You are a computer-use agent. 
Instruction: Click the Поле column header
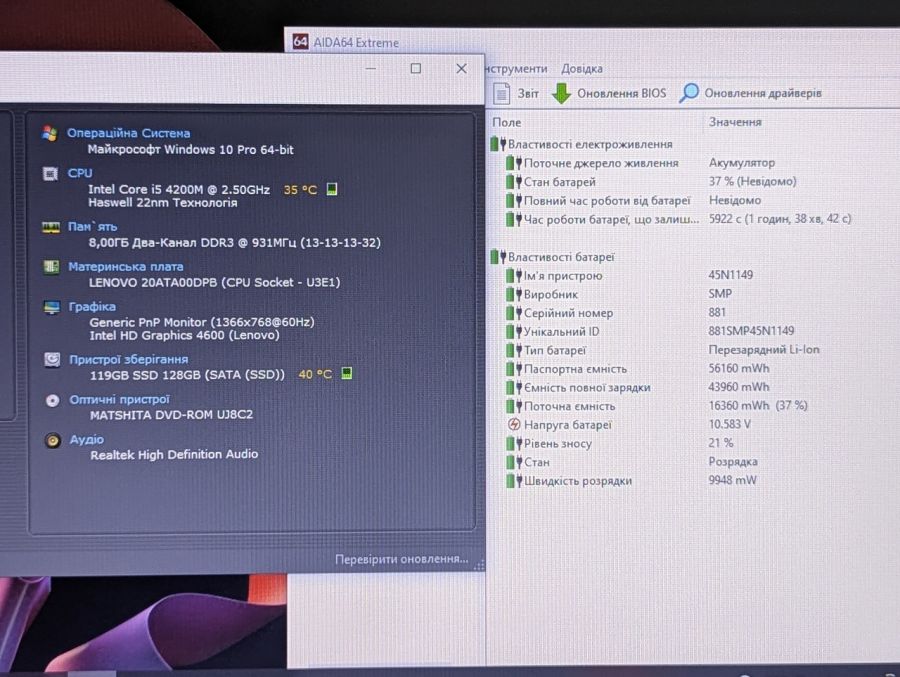(507, 122)
